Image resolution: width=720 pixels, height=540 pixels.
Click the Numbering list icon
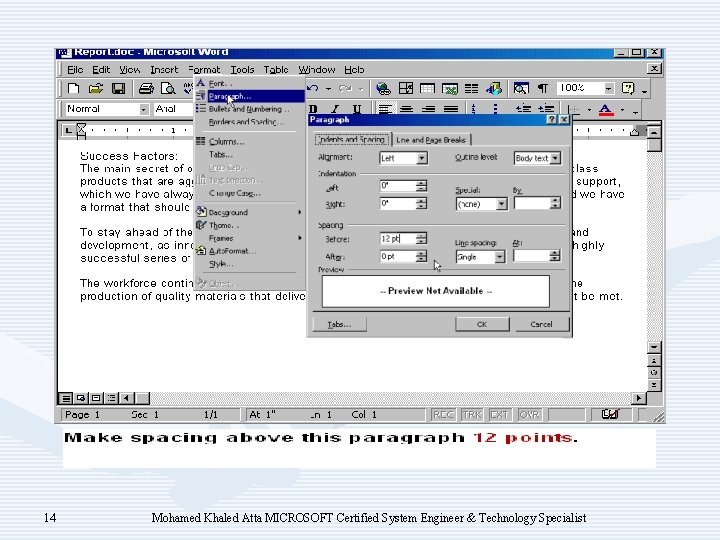(x=474, y=109)
